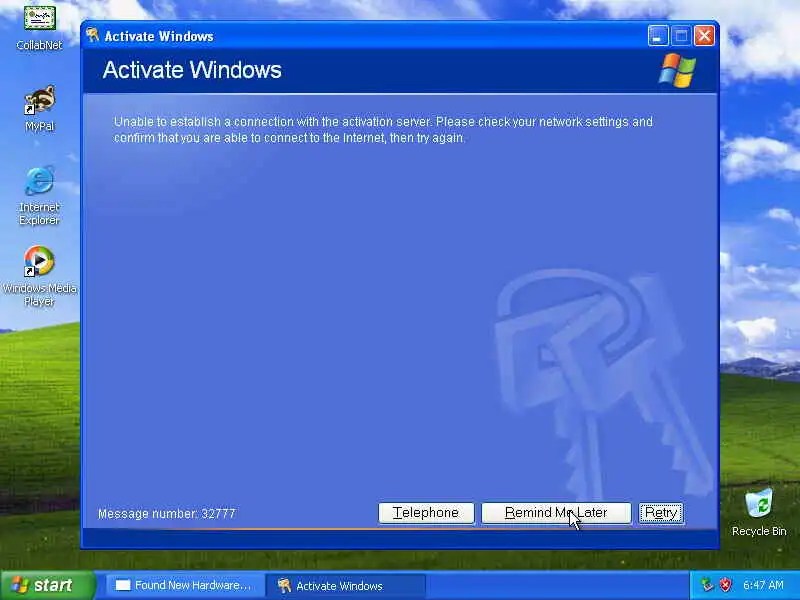
Task: Click the disabled maximize button
Action: (681, 36)
